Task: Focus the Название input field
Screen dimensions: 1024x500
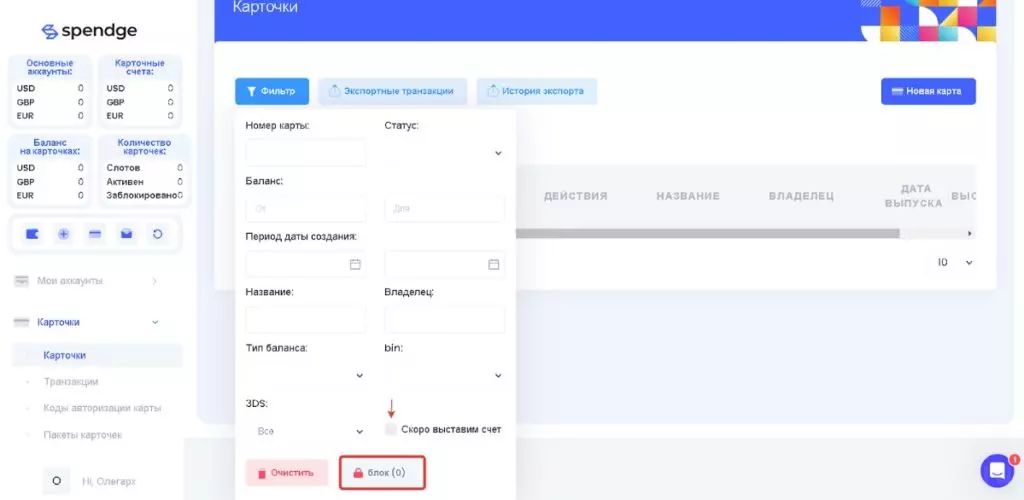Action: [306, 320]
